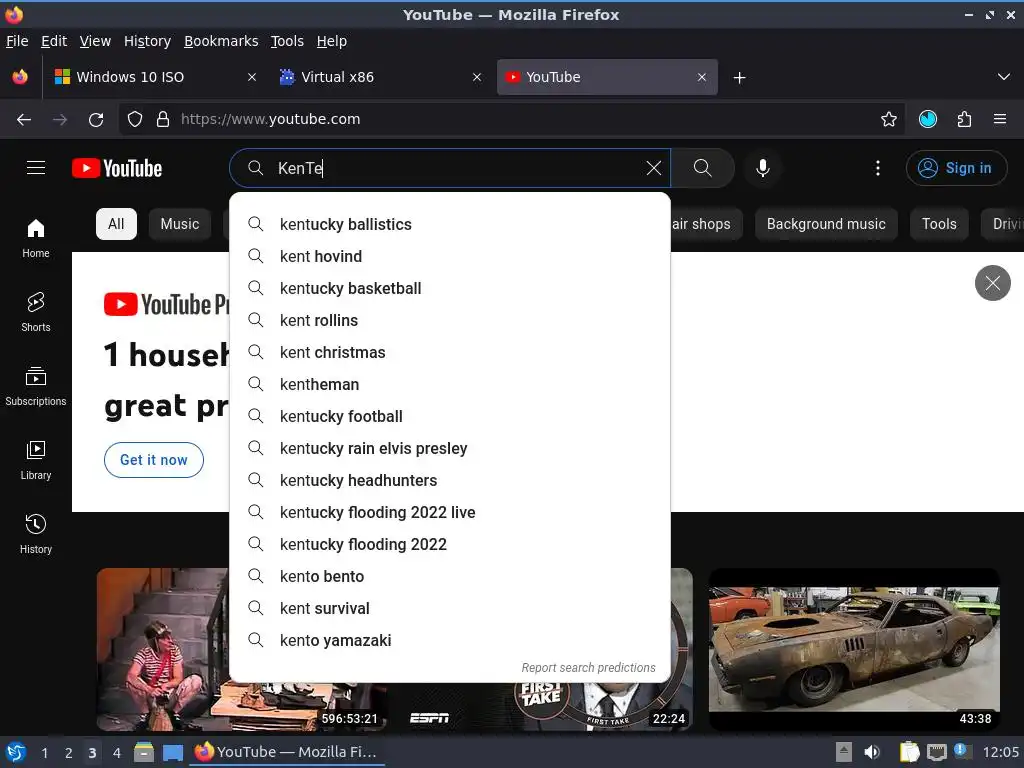
Task: Click the YouTube logo
Action: (x=117, y=168)
